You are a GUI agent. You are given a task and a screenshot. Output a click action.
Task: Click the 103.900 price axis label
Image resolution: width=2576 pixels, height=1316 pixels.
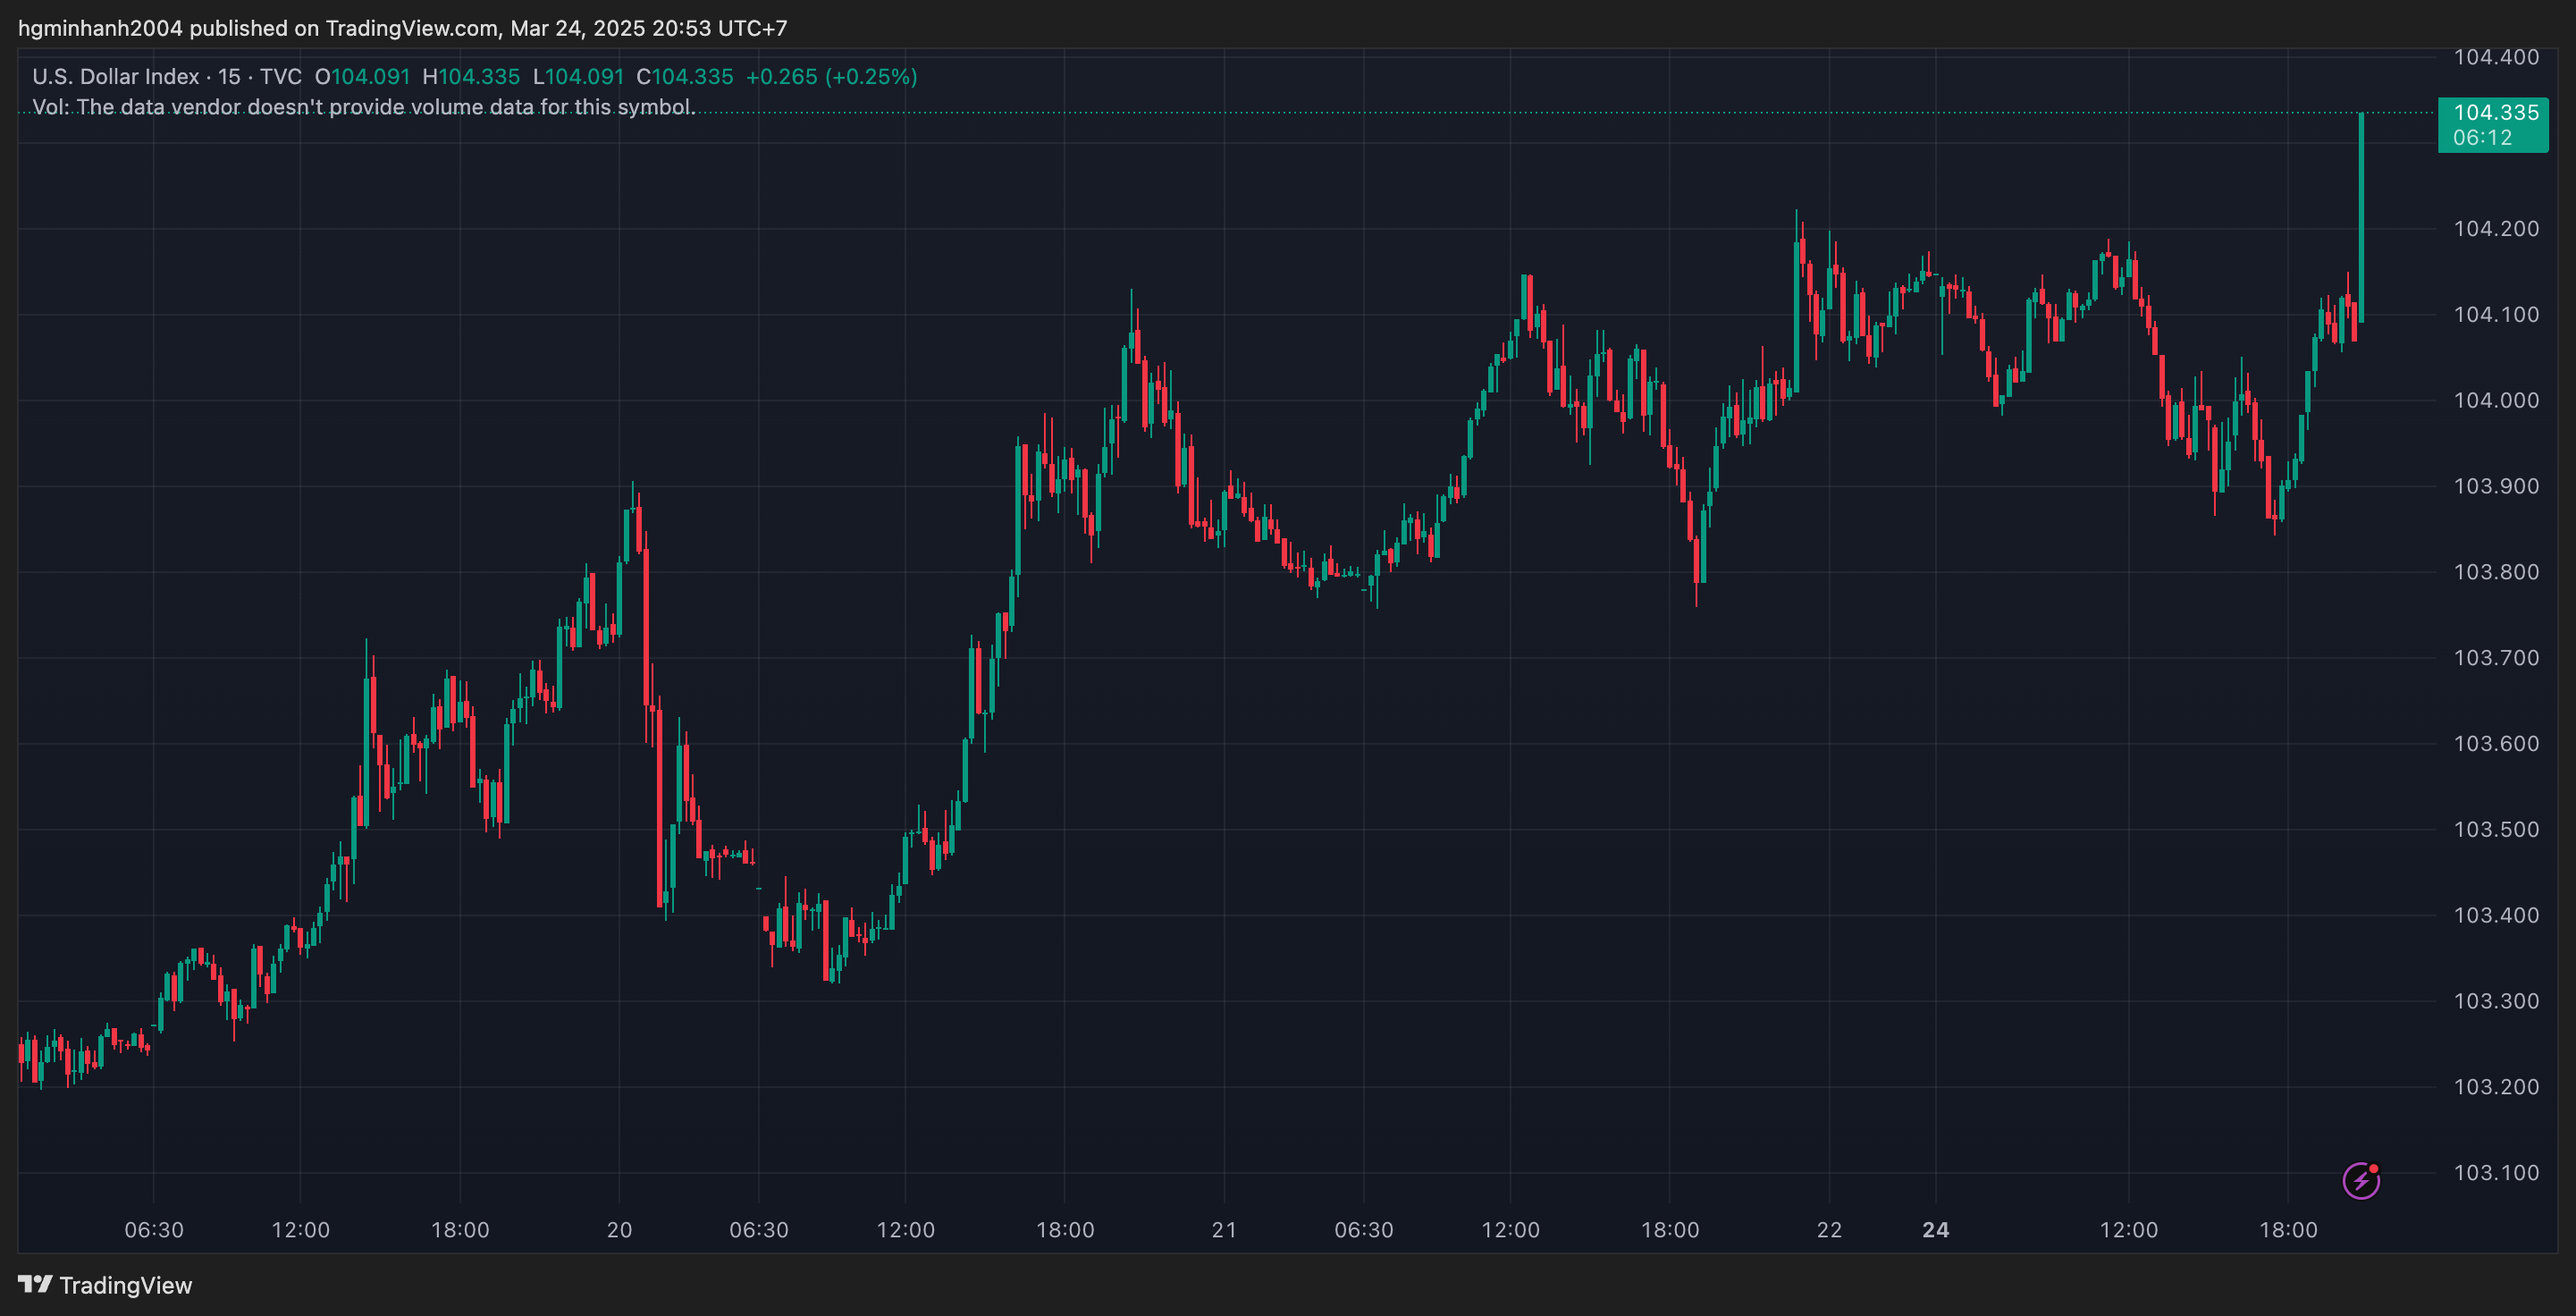(2496, 486)
